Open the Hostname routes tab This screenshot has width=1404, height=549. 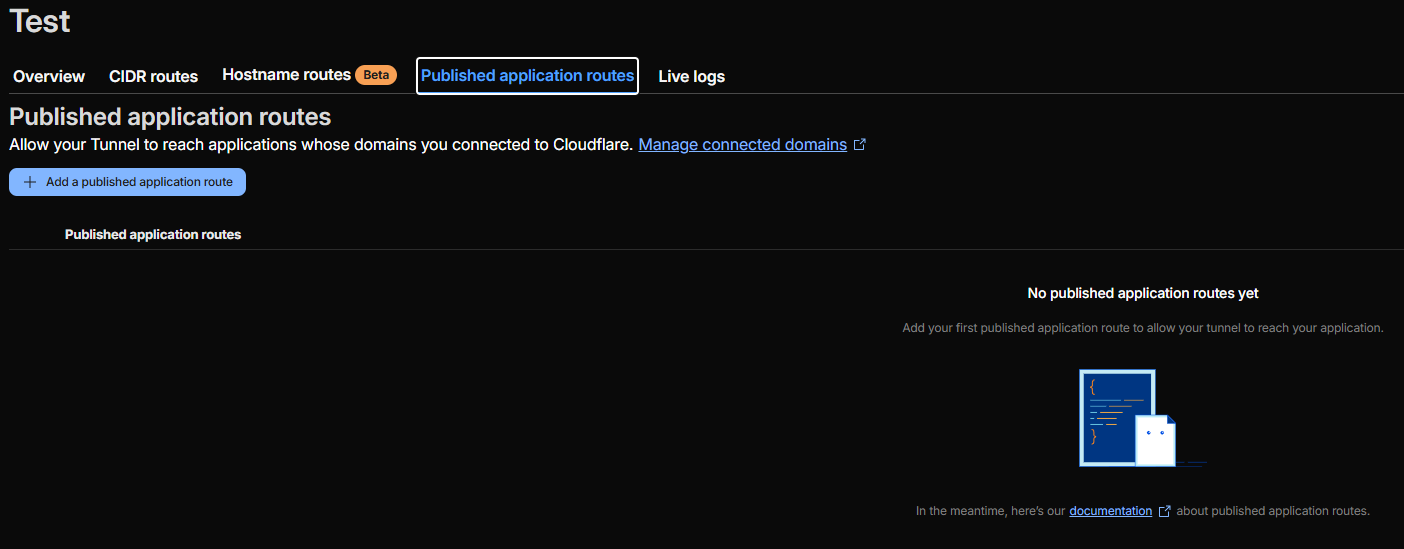286,75
